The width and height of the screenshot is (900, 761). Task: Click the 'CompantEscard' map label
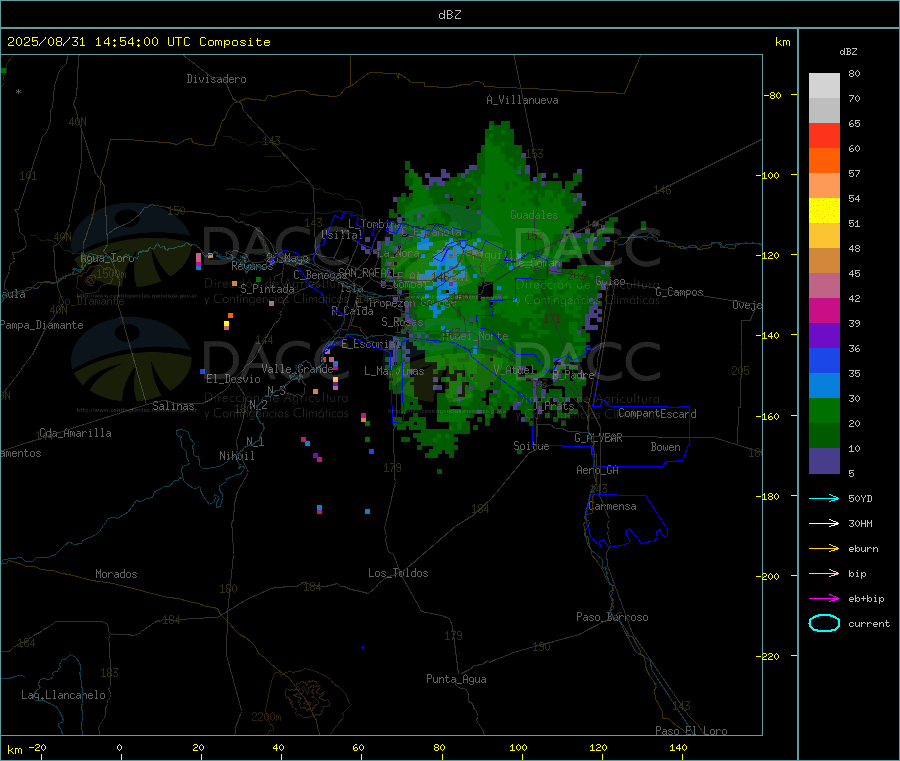pyautogui.click(x=657, y=413)
